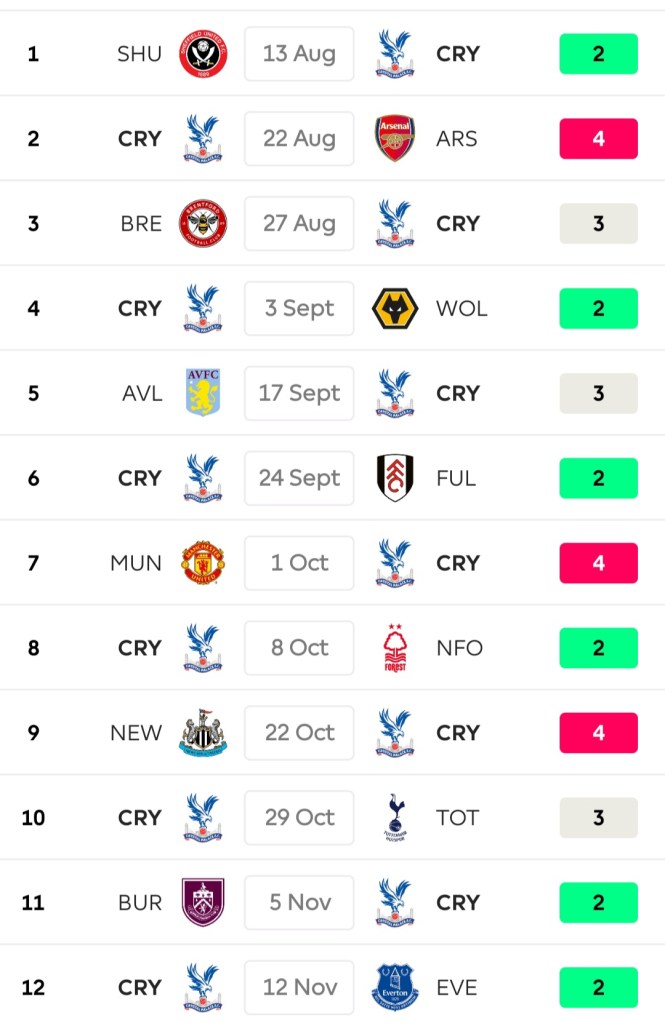The height and width of the screenshot is (1023, 665).
Task: Click the Wolves club crest
Action: tap(395, 309)
